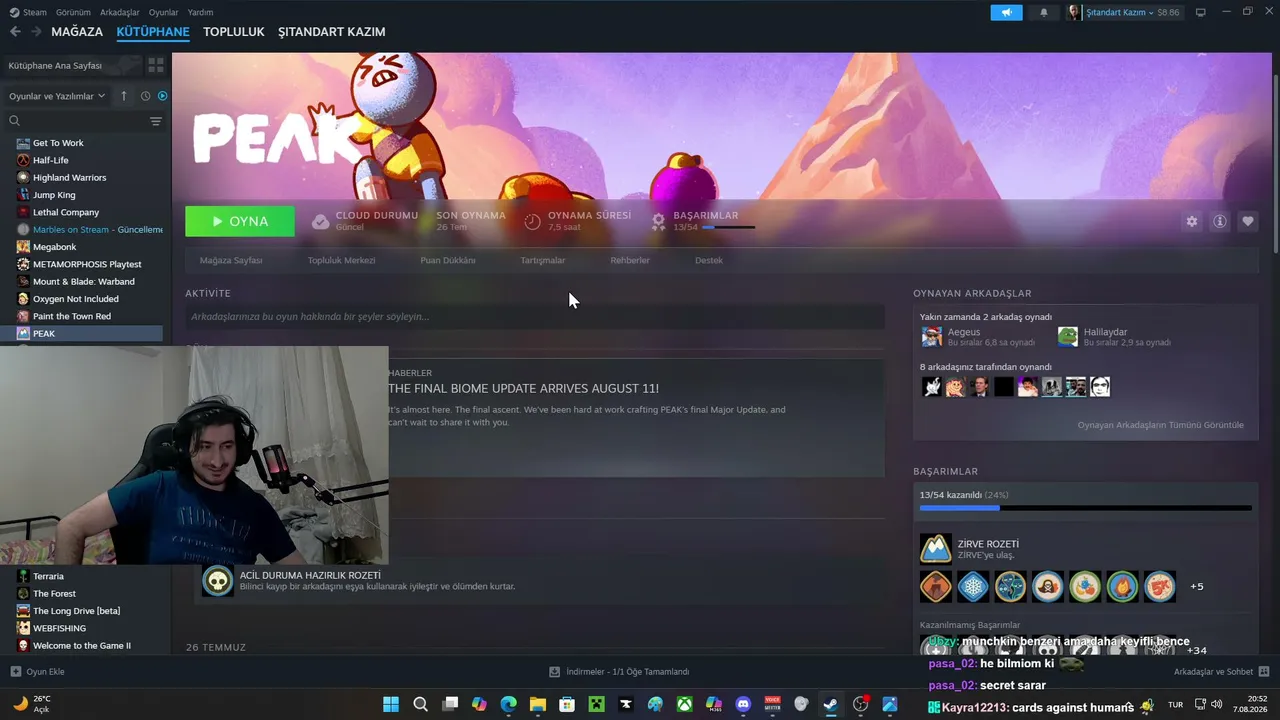Screen dimensions: 1280x720
Task: Open the Oyunlar menu
Action: tap(164, 12)
